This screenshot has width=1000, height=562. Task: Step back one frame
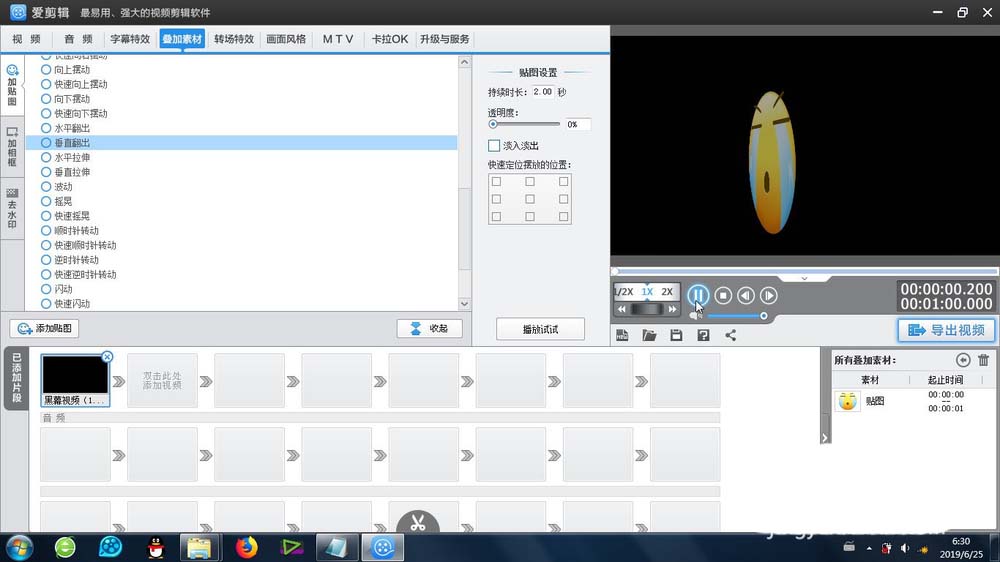746,295
